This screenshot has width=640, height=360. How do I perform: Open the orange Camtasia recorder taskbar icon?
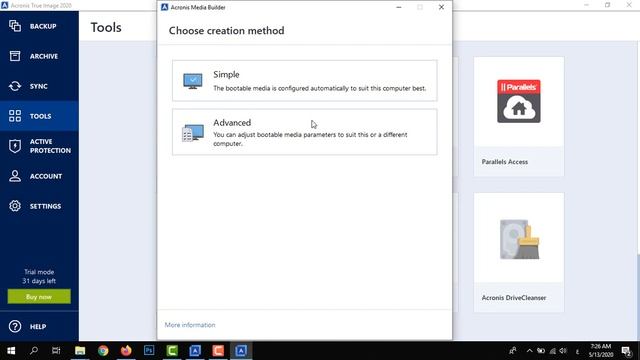[x=218, y=351]
